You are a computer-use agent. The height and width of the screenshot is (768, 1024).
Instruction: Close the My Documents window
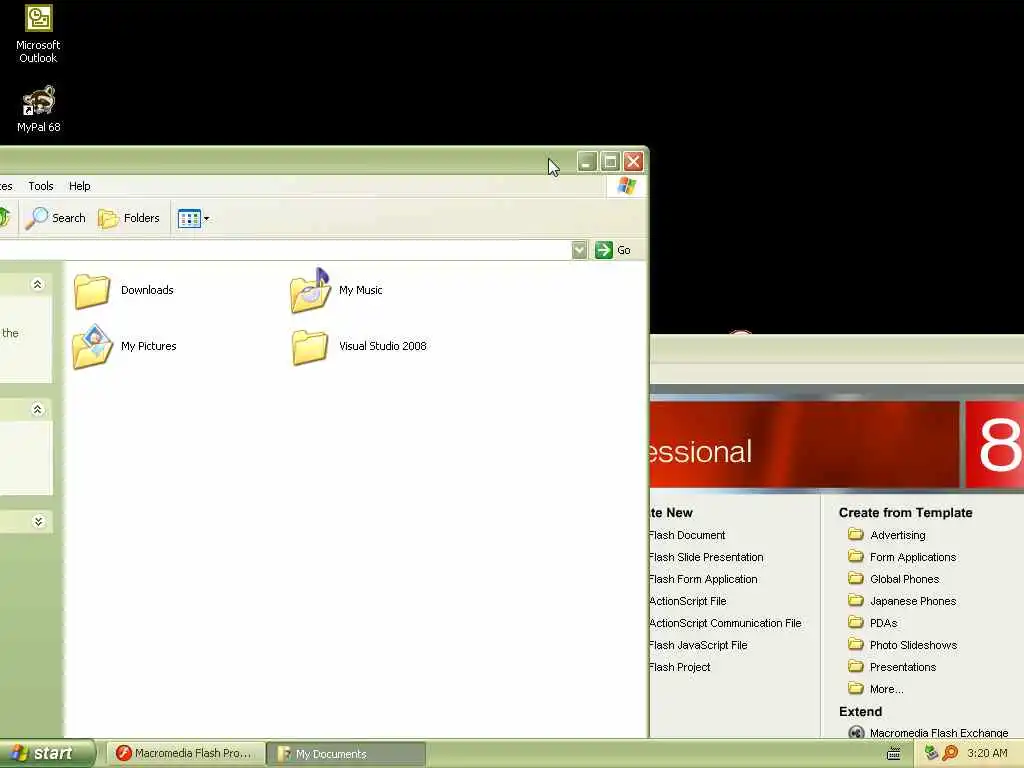click(x=633, y=161)
